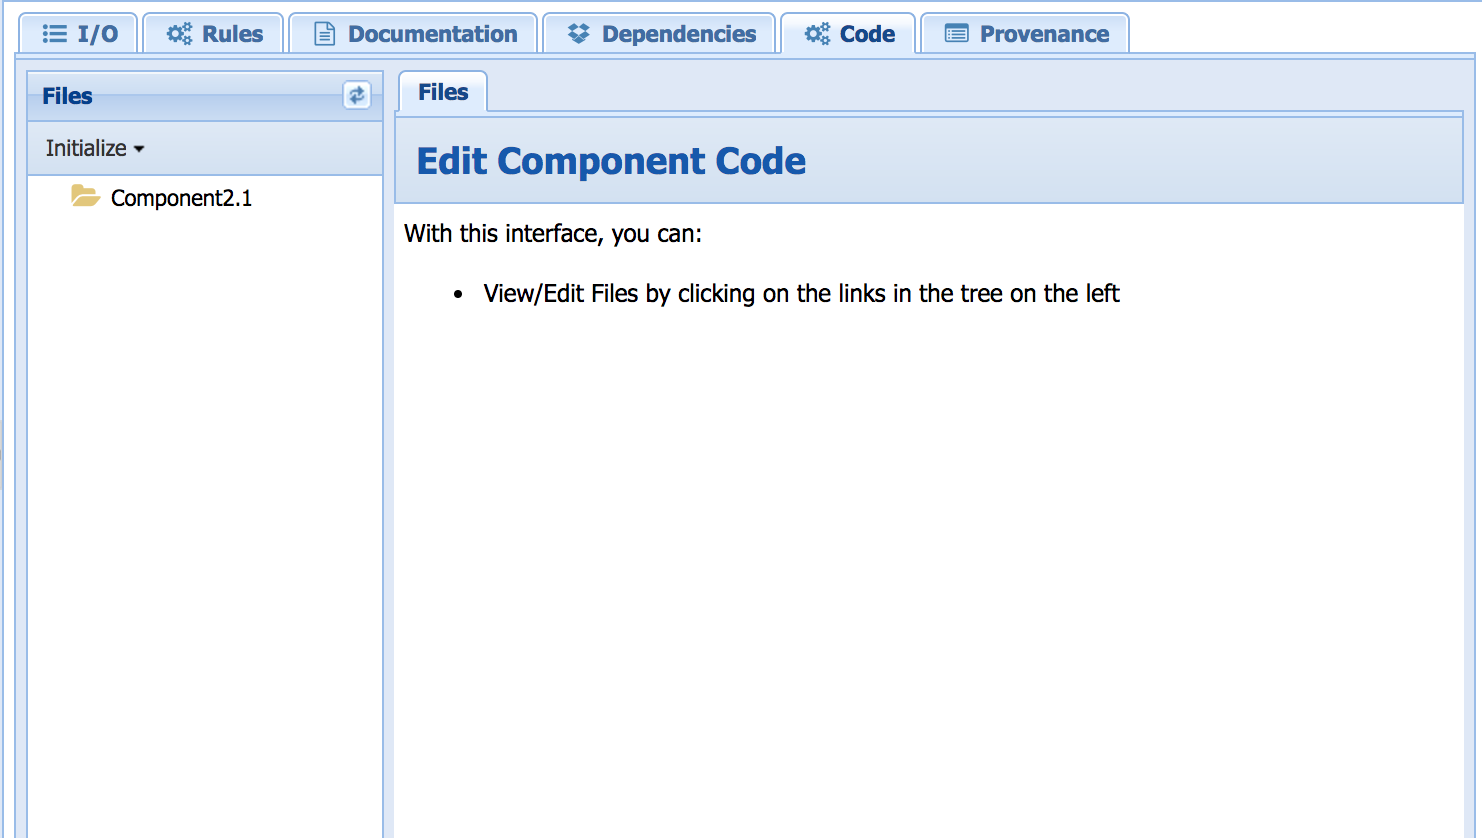Show the Dependencies tab

click(679, 34)
